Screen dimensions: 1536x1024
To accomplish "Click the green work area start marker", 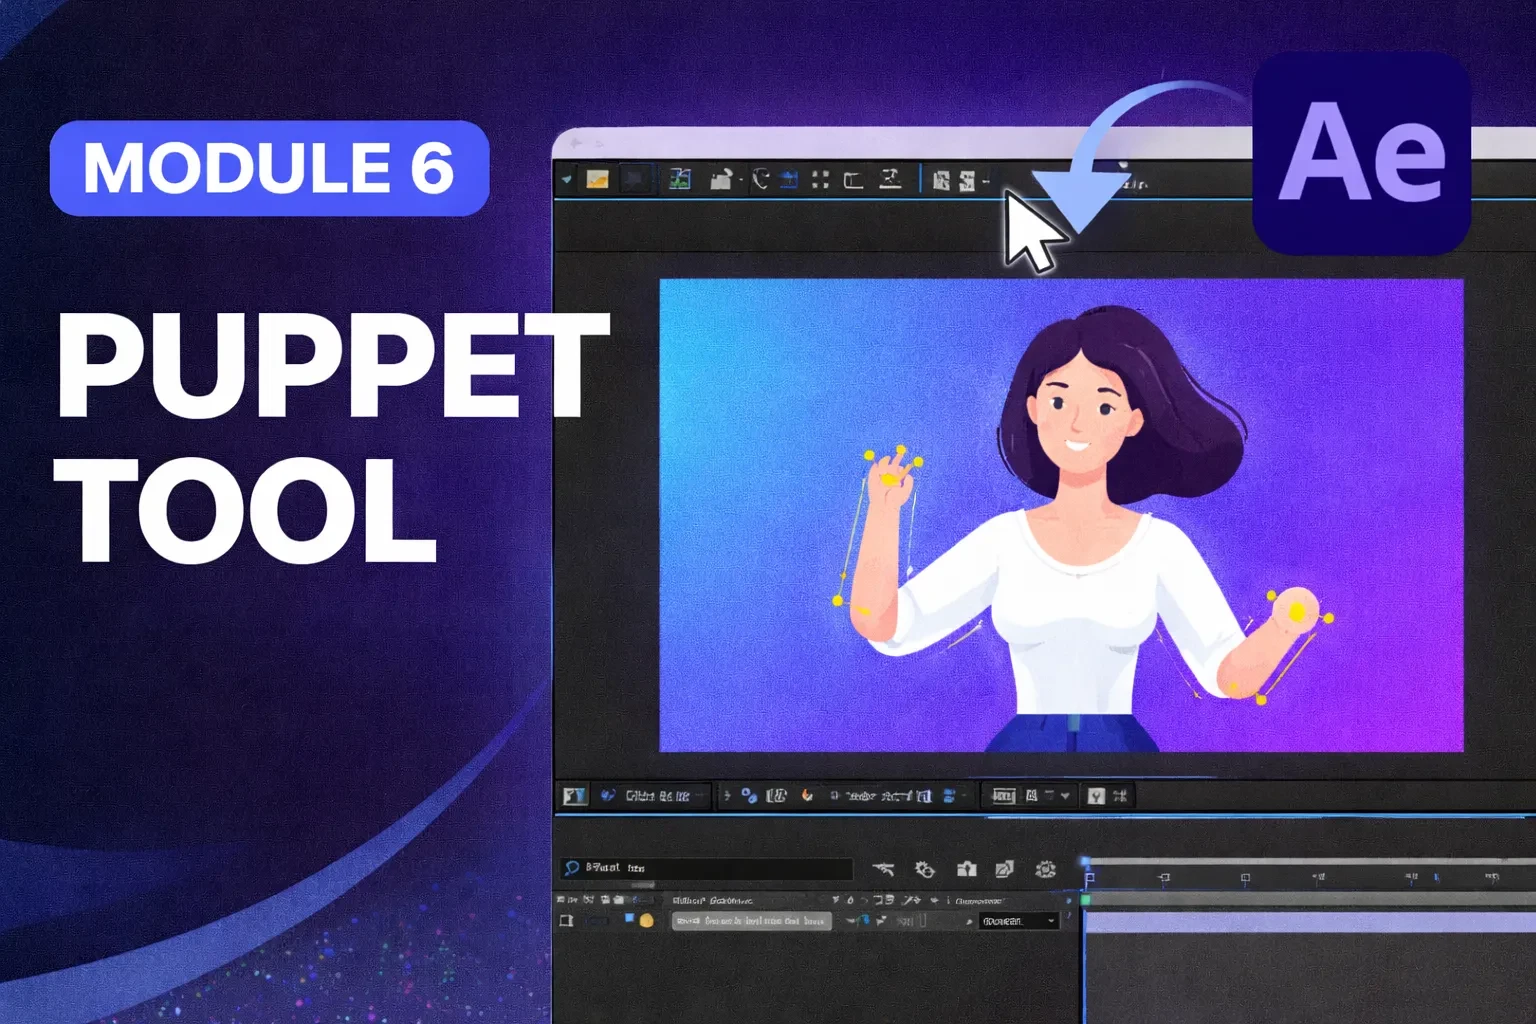I will pyautogui.click(x=1086, y=900).
